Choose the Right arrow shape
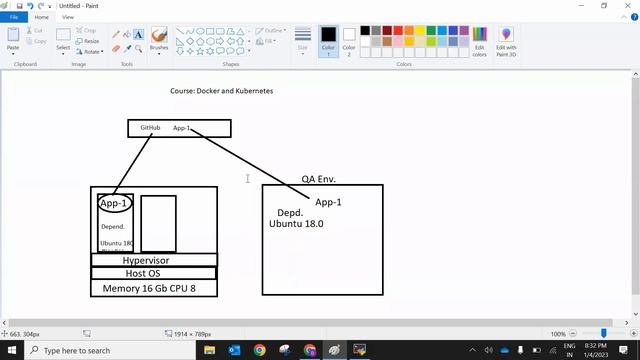This screenshot has height=360, width=640. click(220, 41)
